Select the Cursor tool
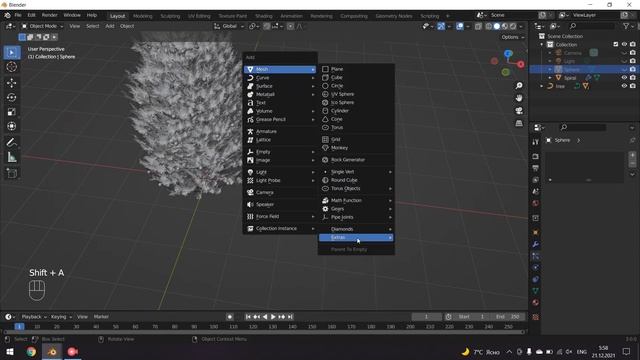The height and width of the screenshot is (360, 640). pyautogui.click(x=11, y=67)
